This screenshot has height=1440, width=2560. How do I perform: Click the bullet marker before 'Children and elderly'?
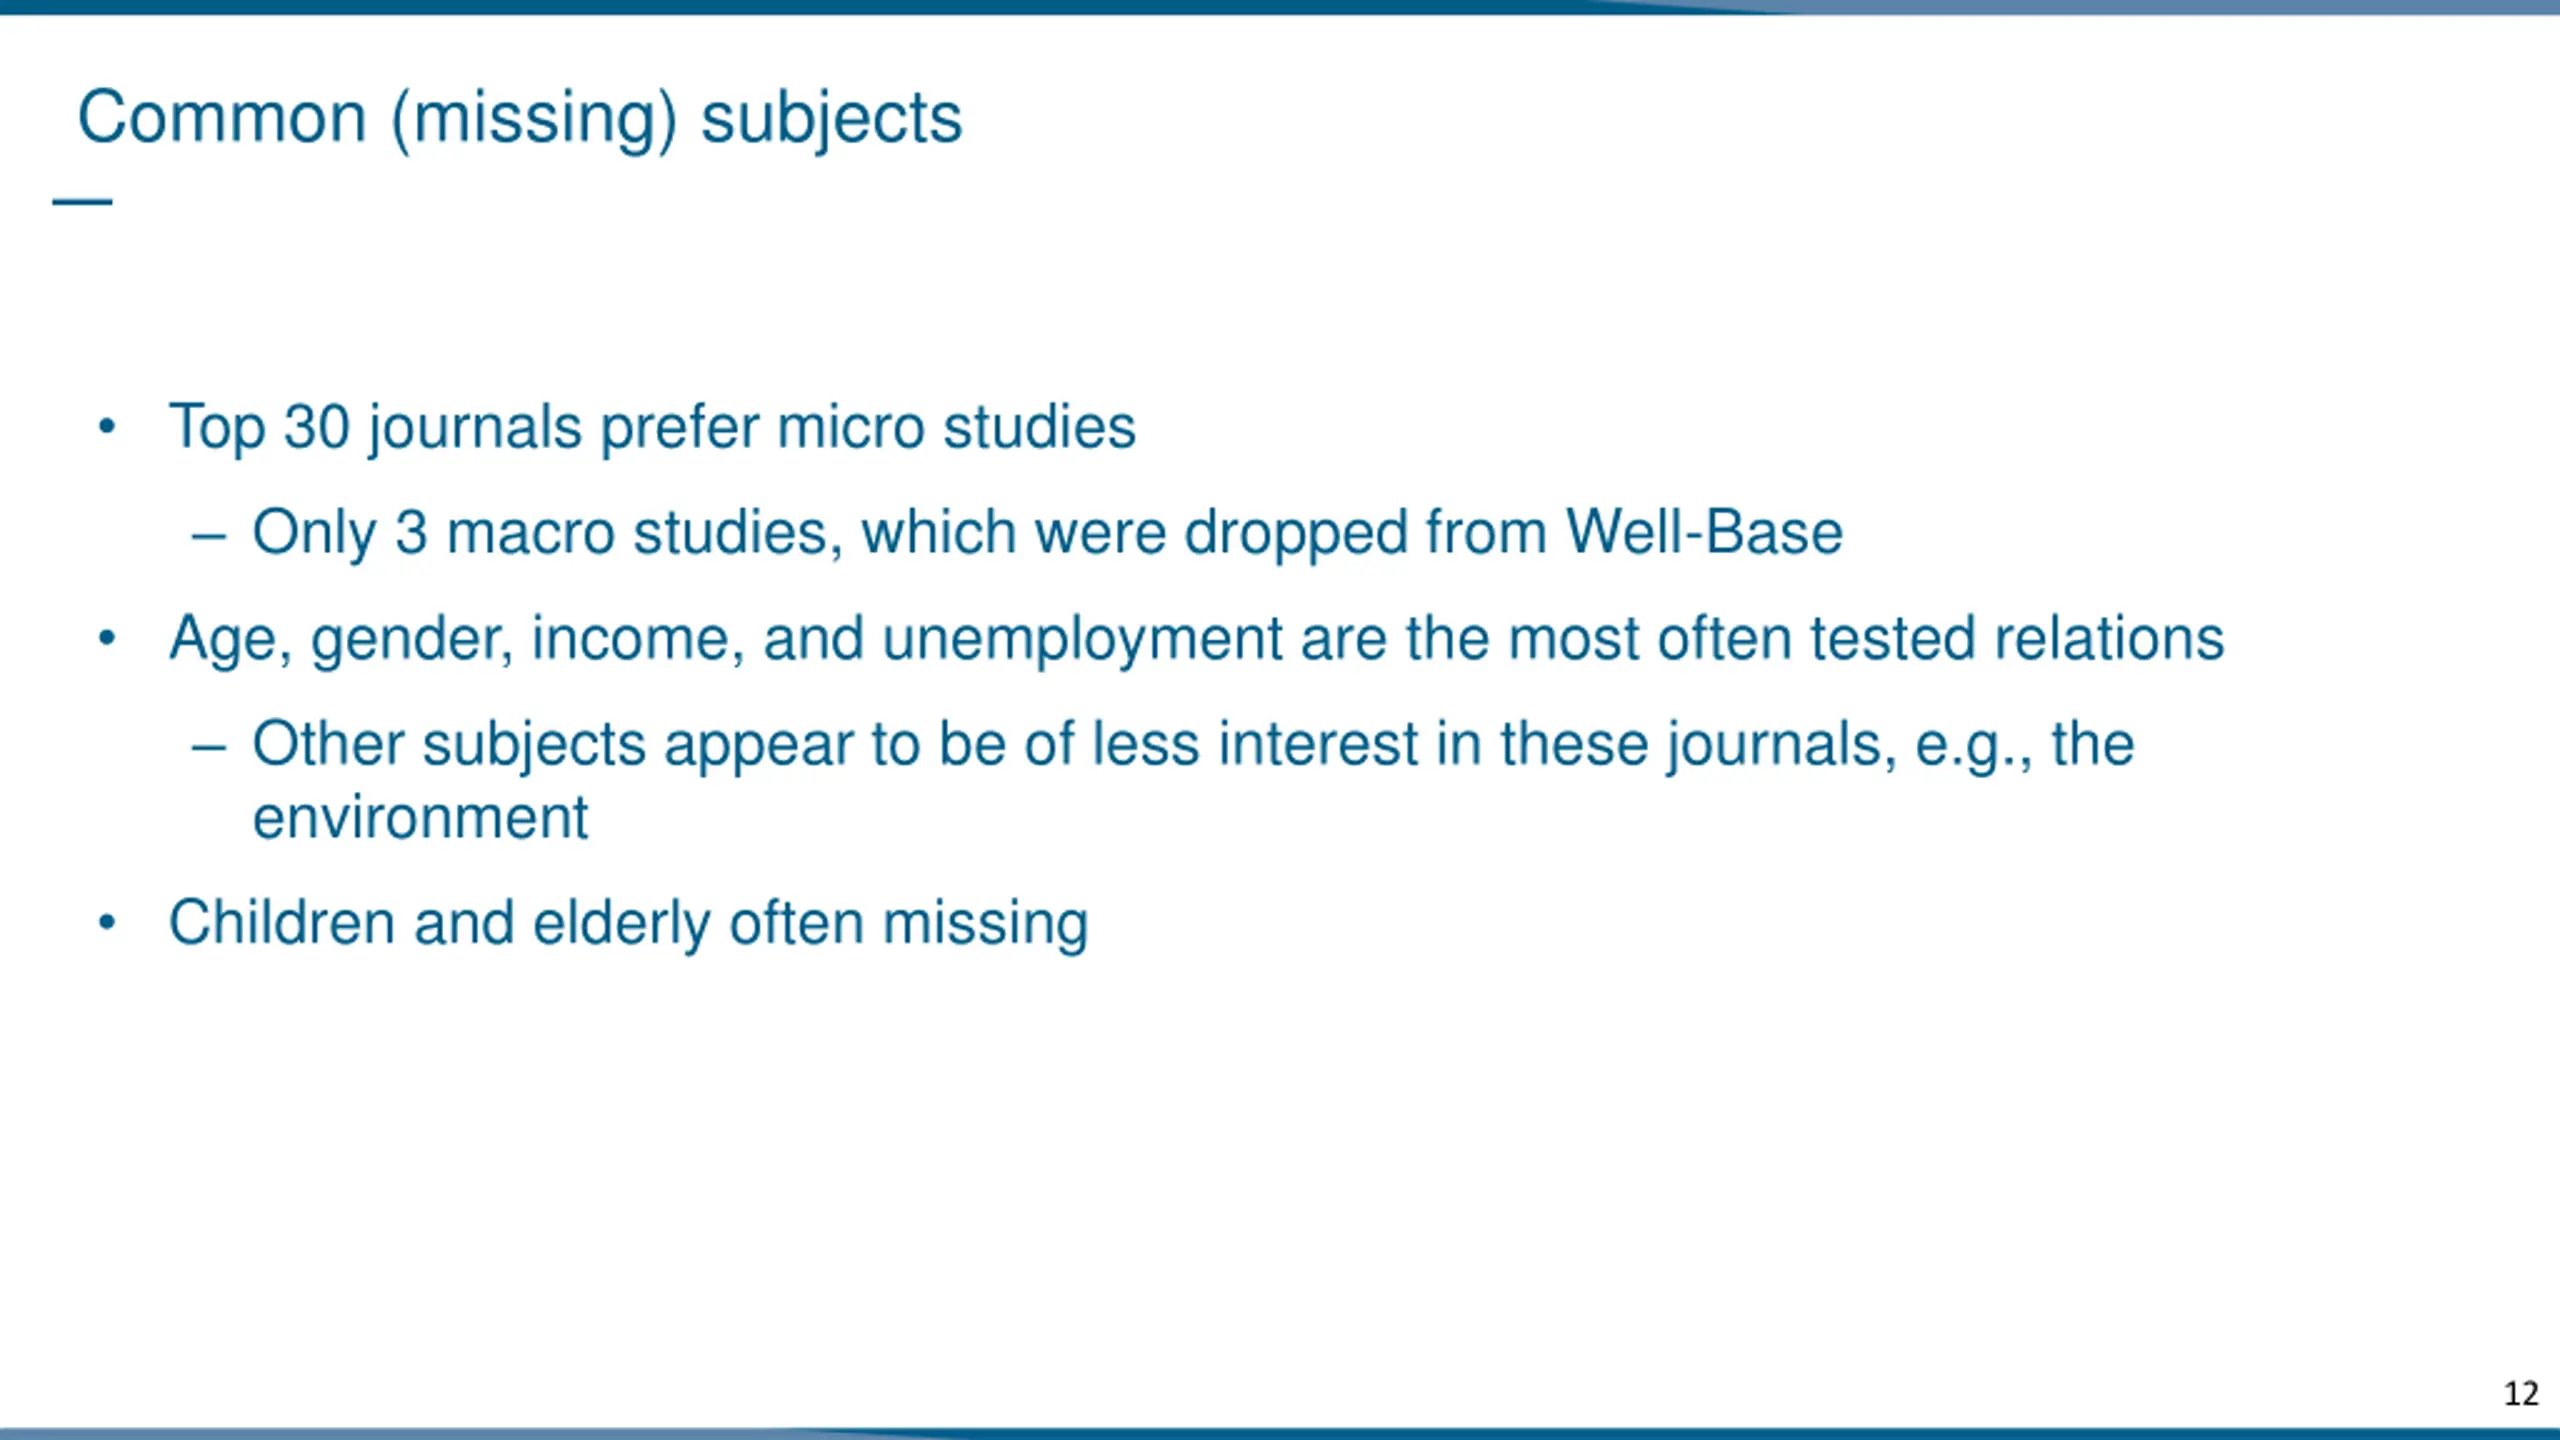click(x=108, y=922)
